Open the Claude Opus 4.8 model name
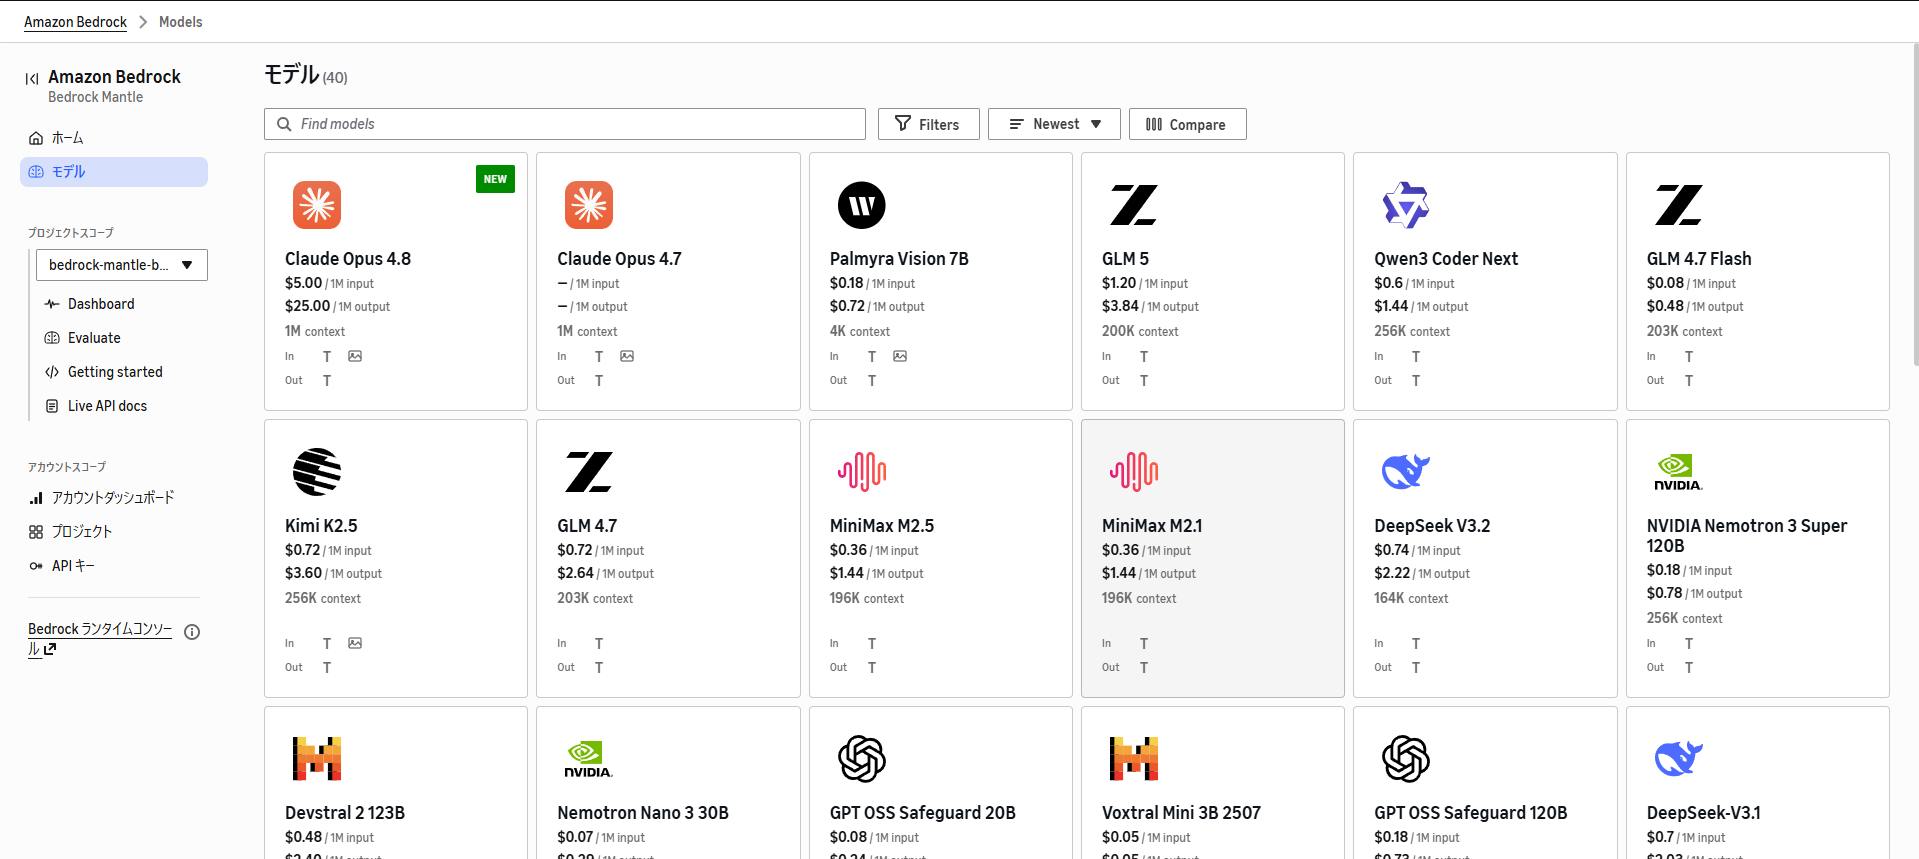 point(348,259)
